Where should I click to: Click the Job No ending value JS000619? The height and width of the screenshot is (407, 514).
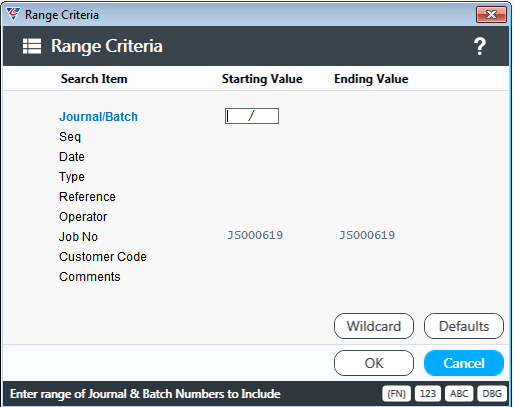coord(367,235)
